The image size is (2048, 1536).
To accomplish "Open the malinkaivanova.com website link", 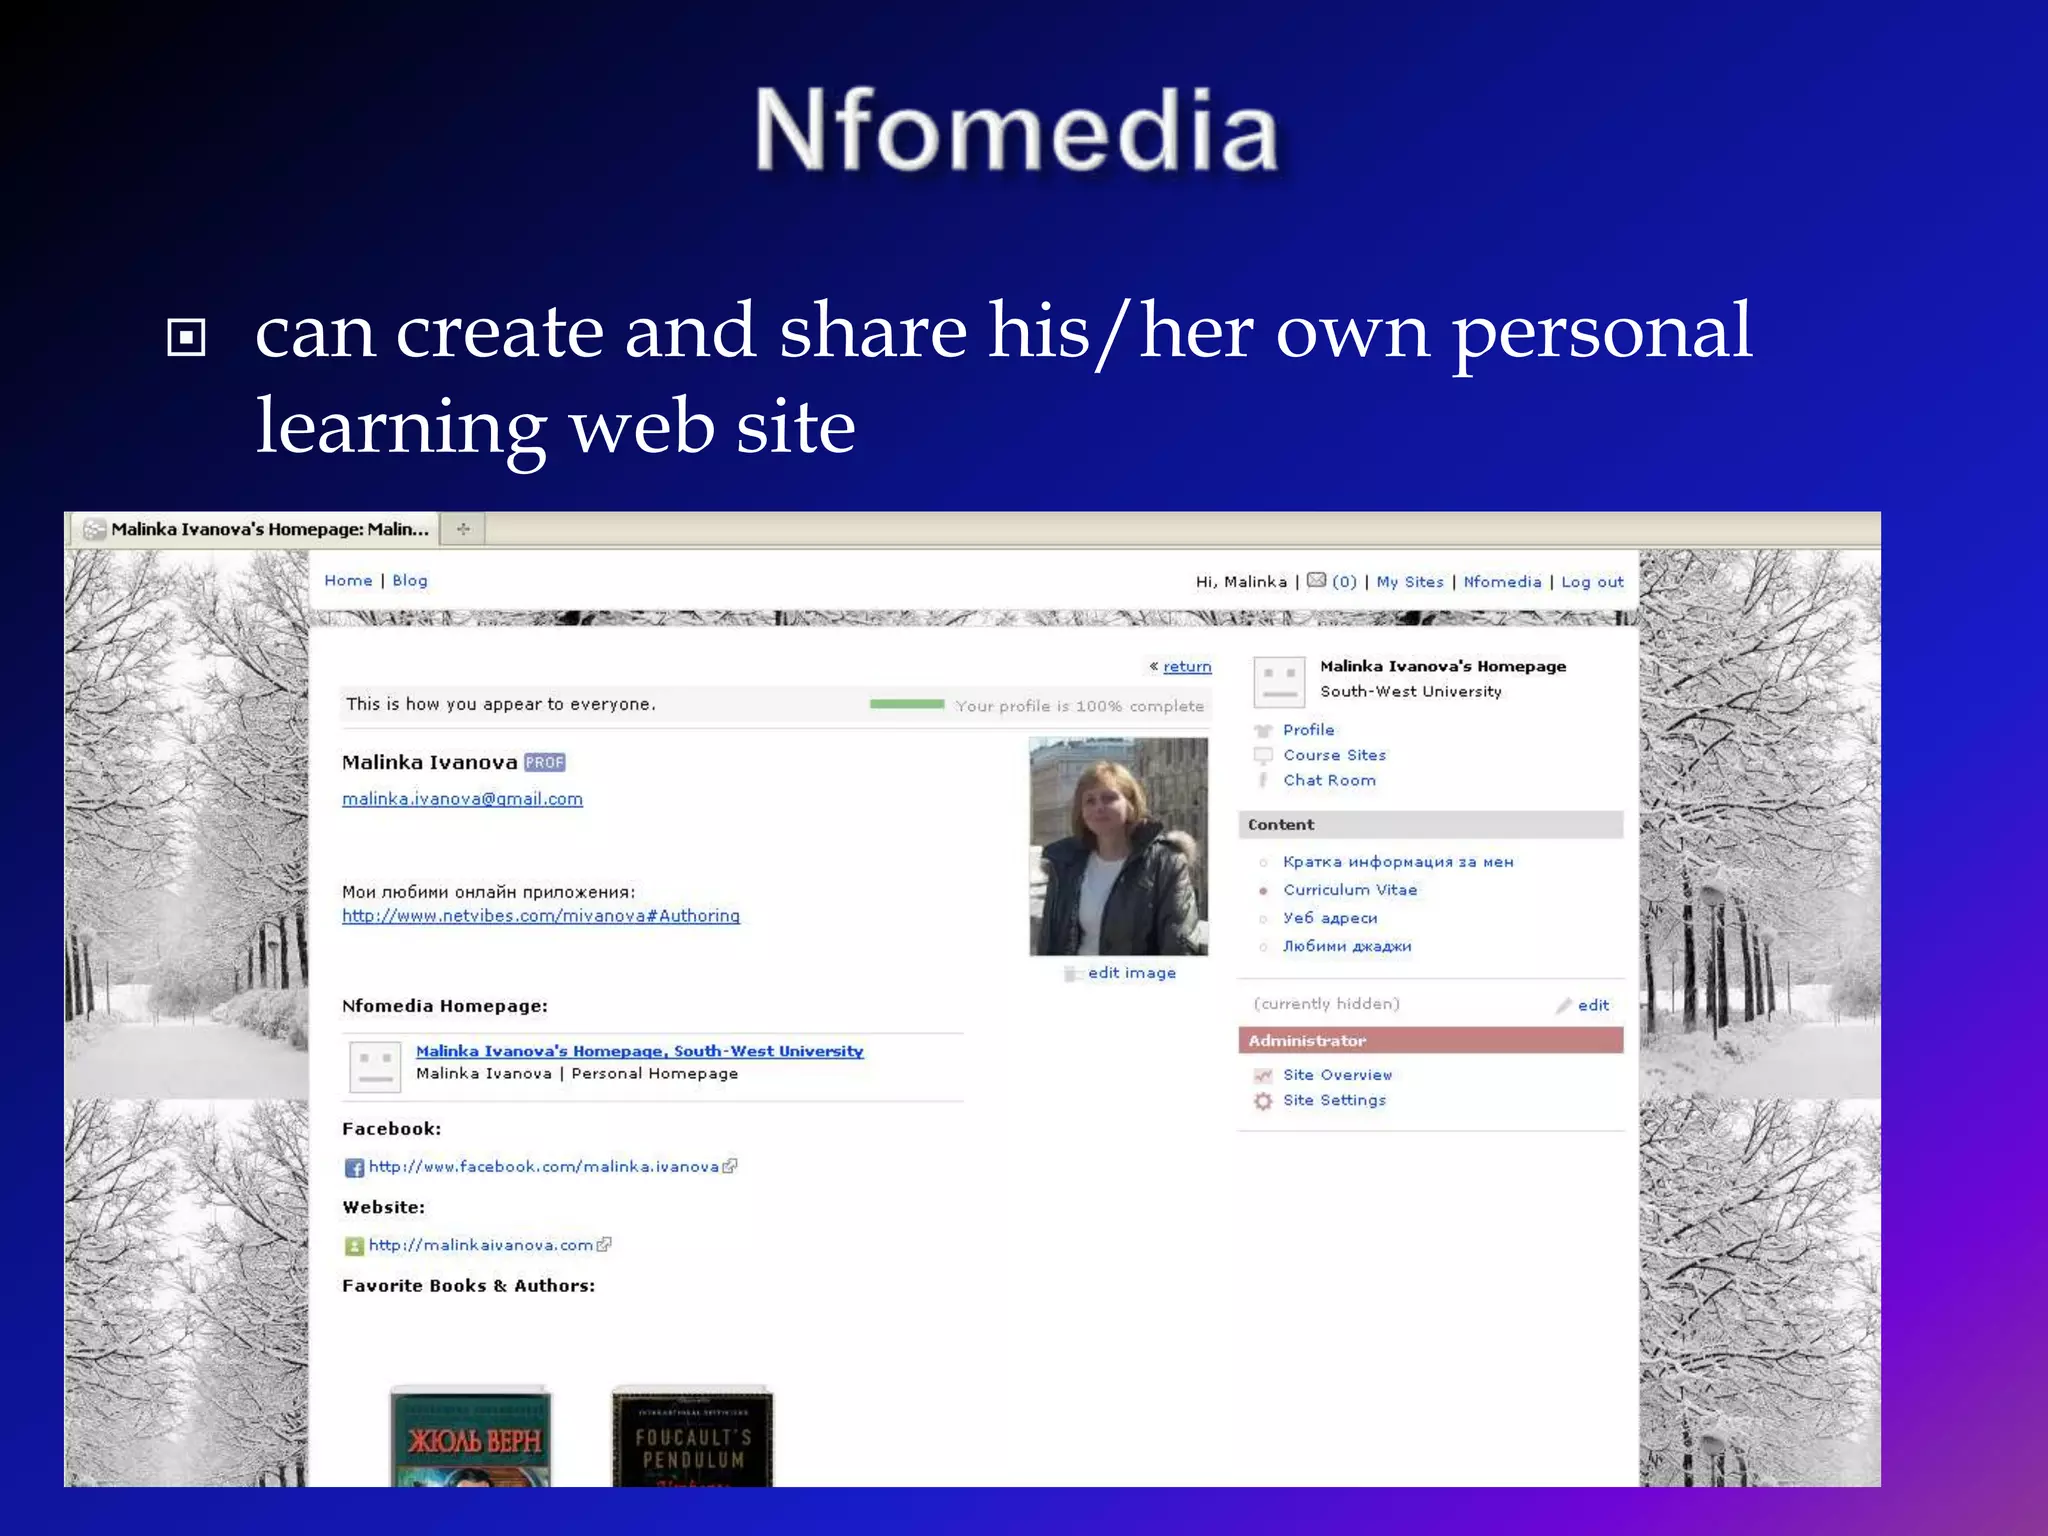I will click(x=480, y=1245).
